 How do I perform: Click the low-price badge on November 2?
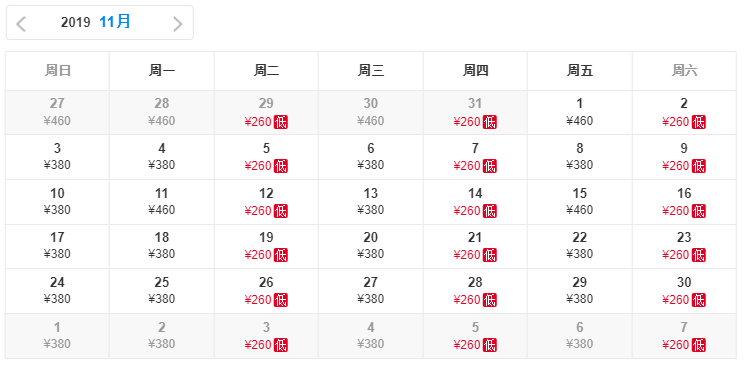(x=699, y=122)
